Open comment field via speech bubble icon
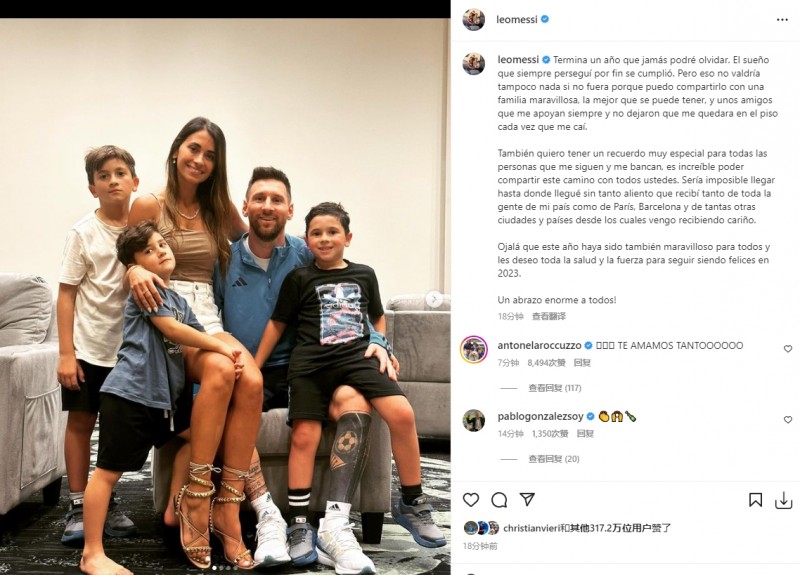This screenshot has width=800, height=575. tap(499, 500)
